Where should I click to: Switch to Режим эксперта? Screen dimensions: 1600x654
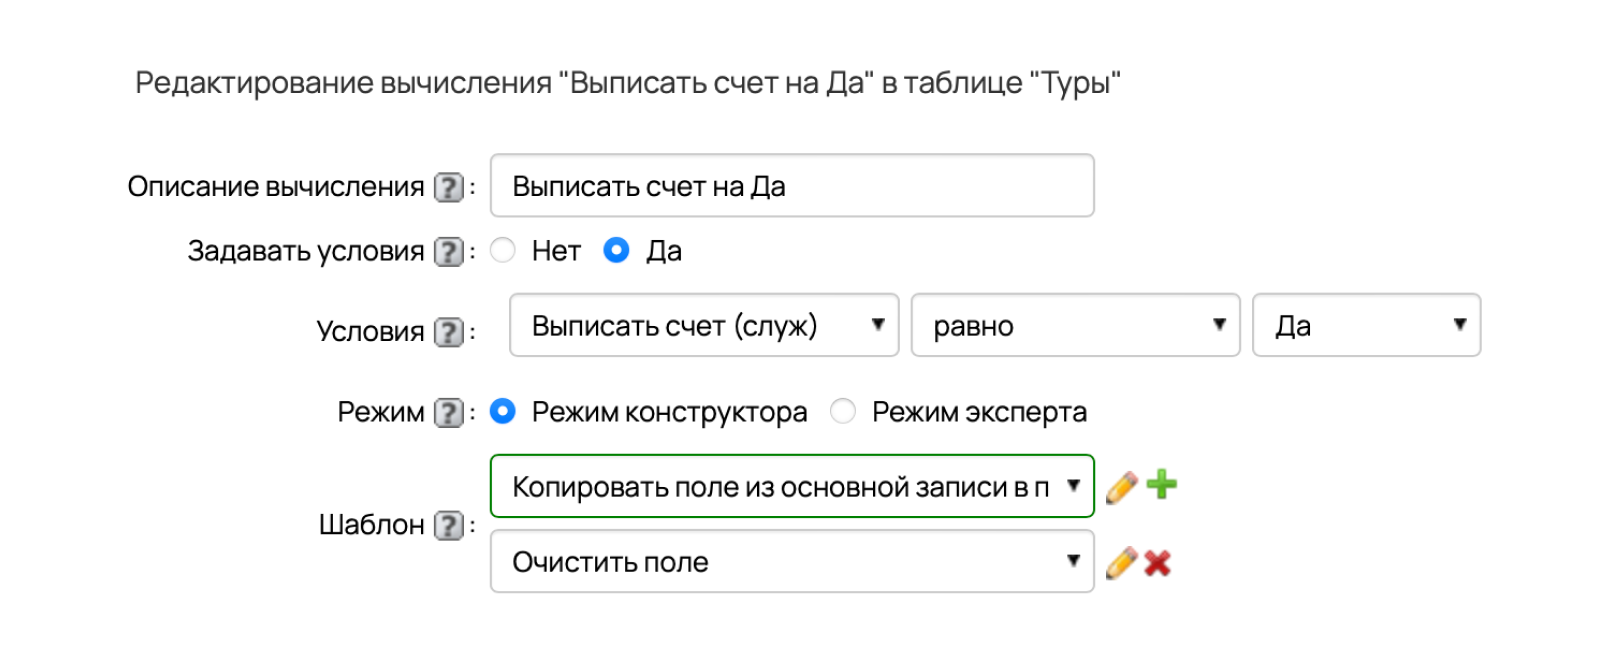click(843, 411)
